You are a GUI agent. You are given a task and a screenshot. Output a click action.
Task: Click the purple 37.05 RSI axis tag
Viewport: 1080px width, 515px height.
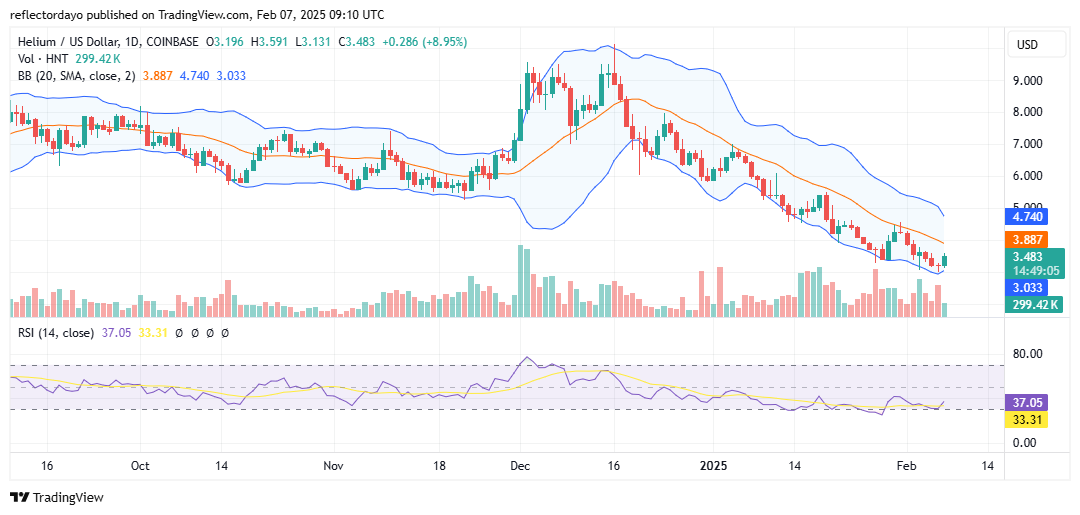point(1026,403)
